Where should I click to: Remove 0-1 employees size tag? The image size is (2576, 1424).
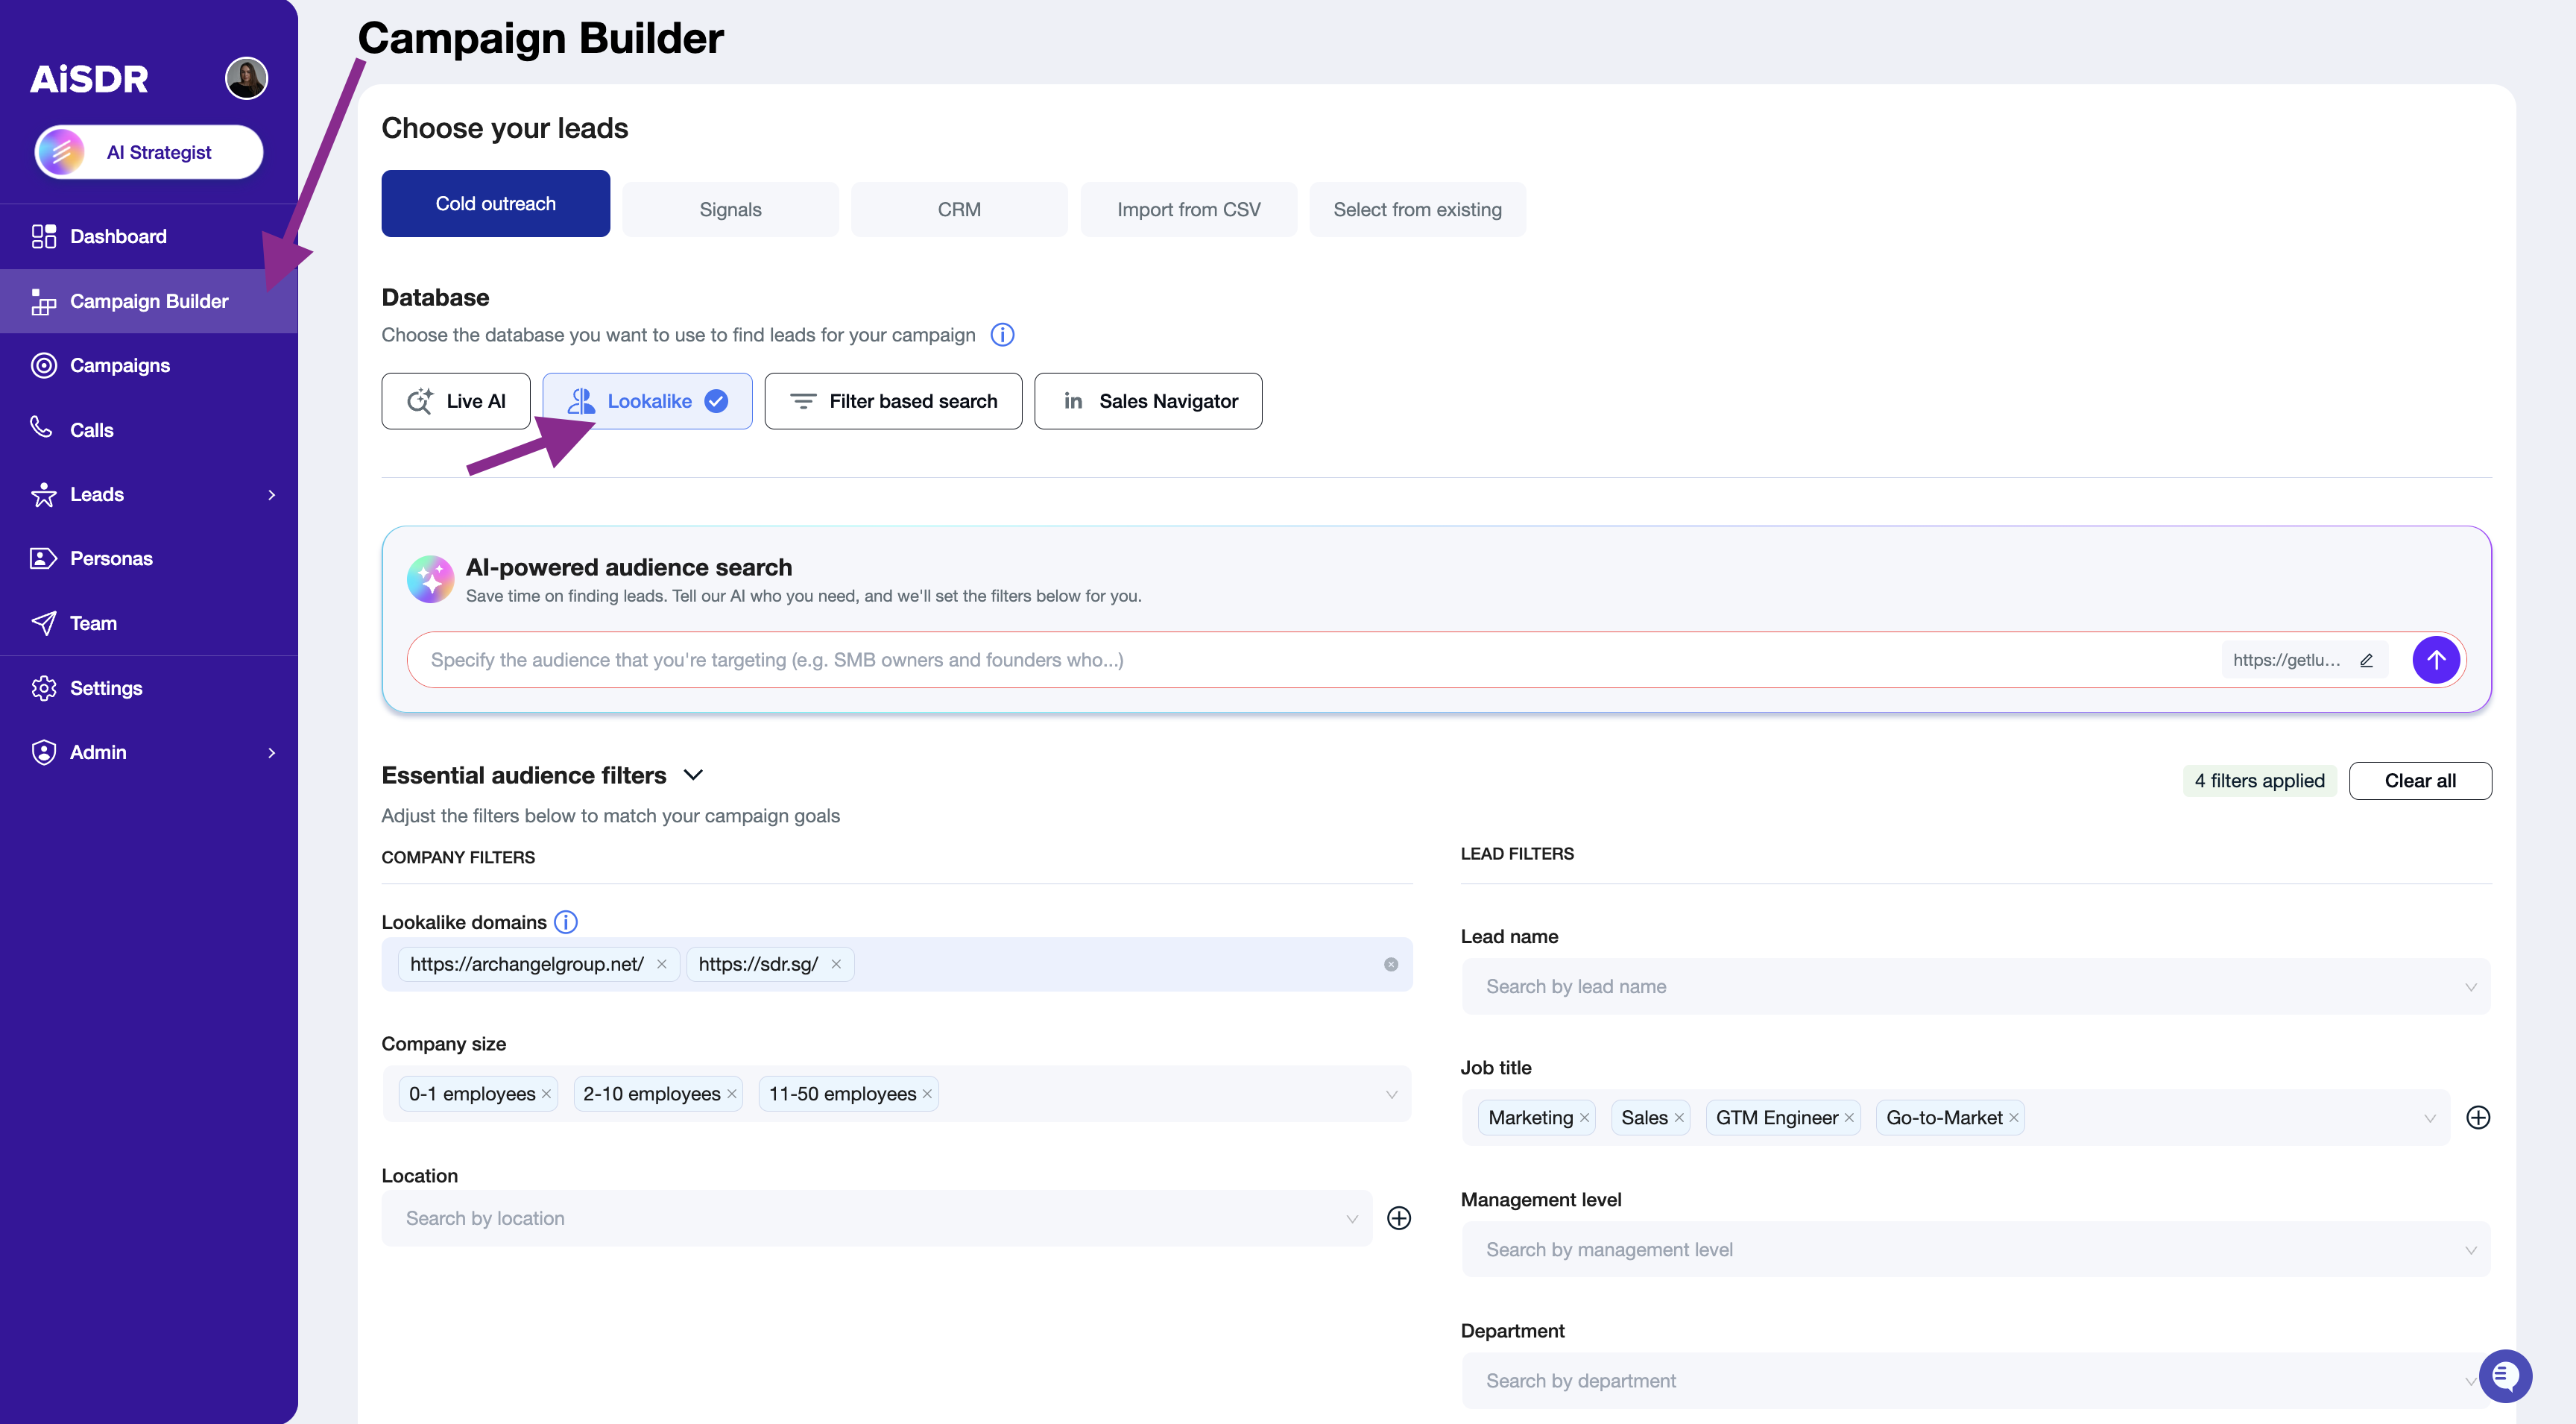coord(546,1094)
